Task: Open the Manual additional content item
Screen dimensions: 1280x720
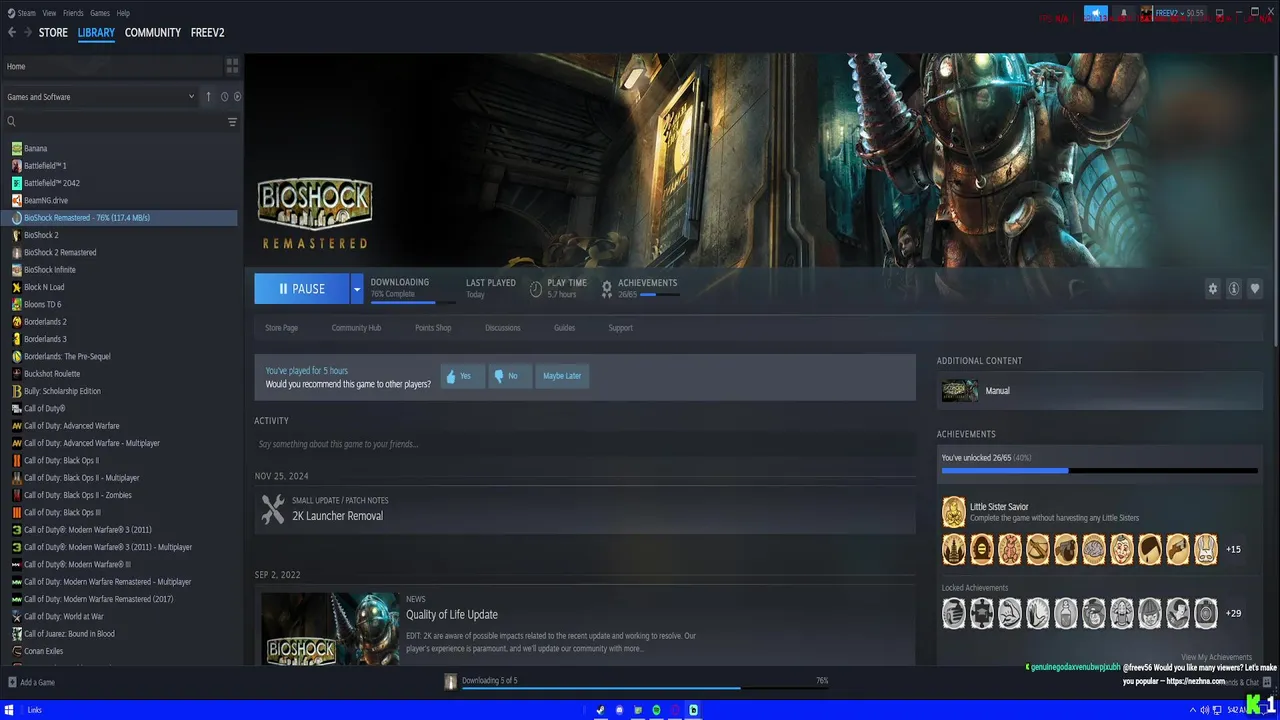Action: (1100, 391)
